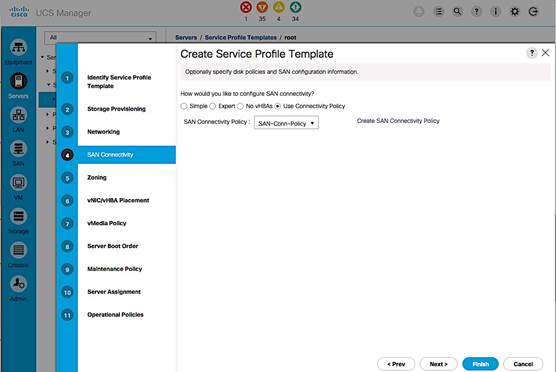Click Service Profile Templates breadcrumb

[x=240, y=38]
